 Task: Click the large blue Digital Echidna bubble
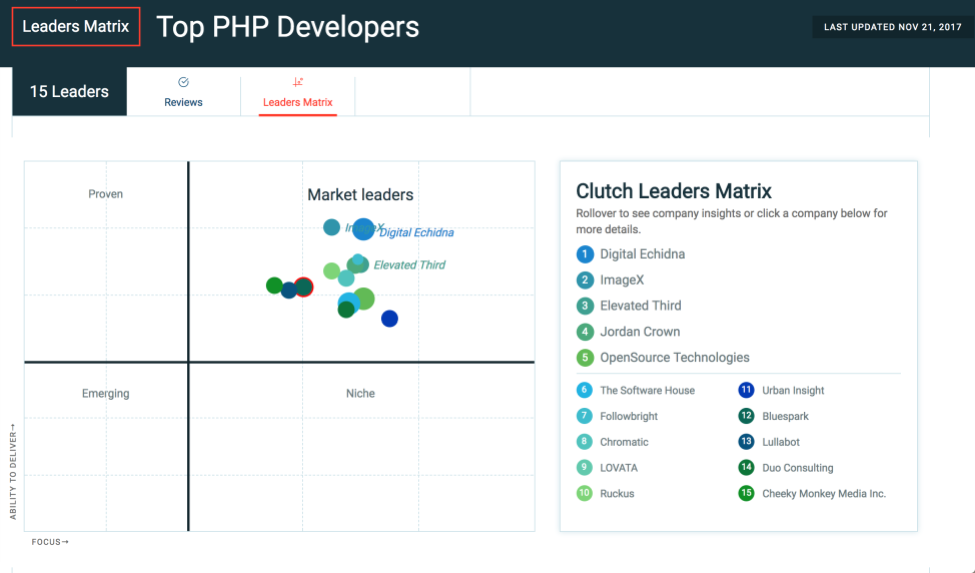[x=364, y=229]
